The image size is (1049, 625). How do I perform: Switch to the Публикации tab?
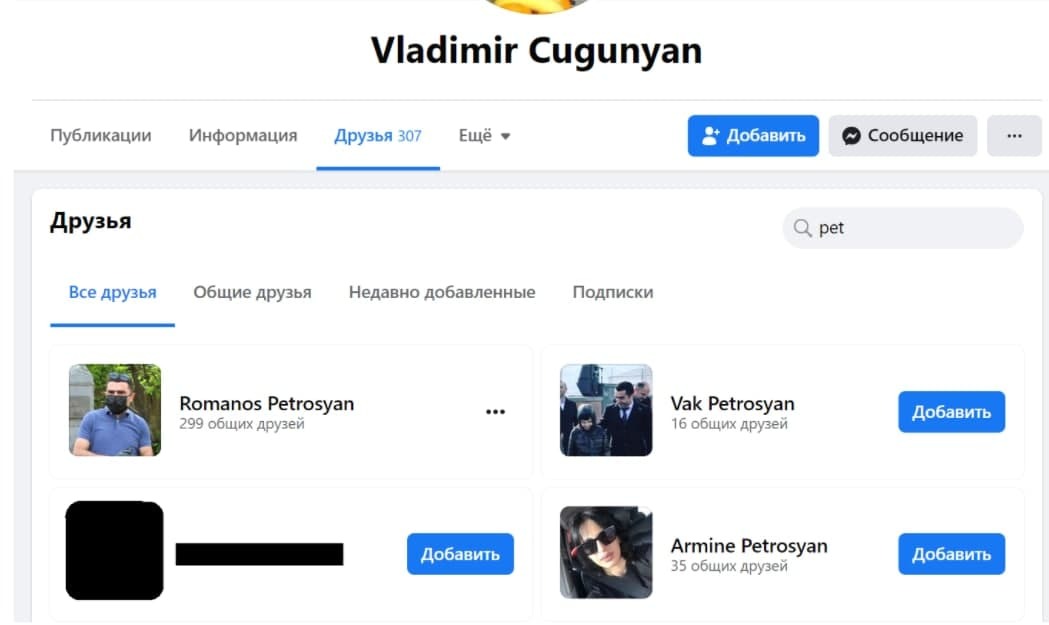[101, 136]
